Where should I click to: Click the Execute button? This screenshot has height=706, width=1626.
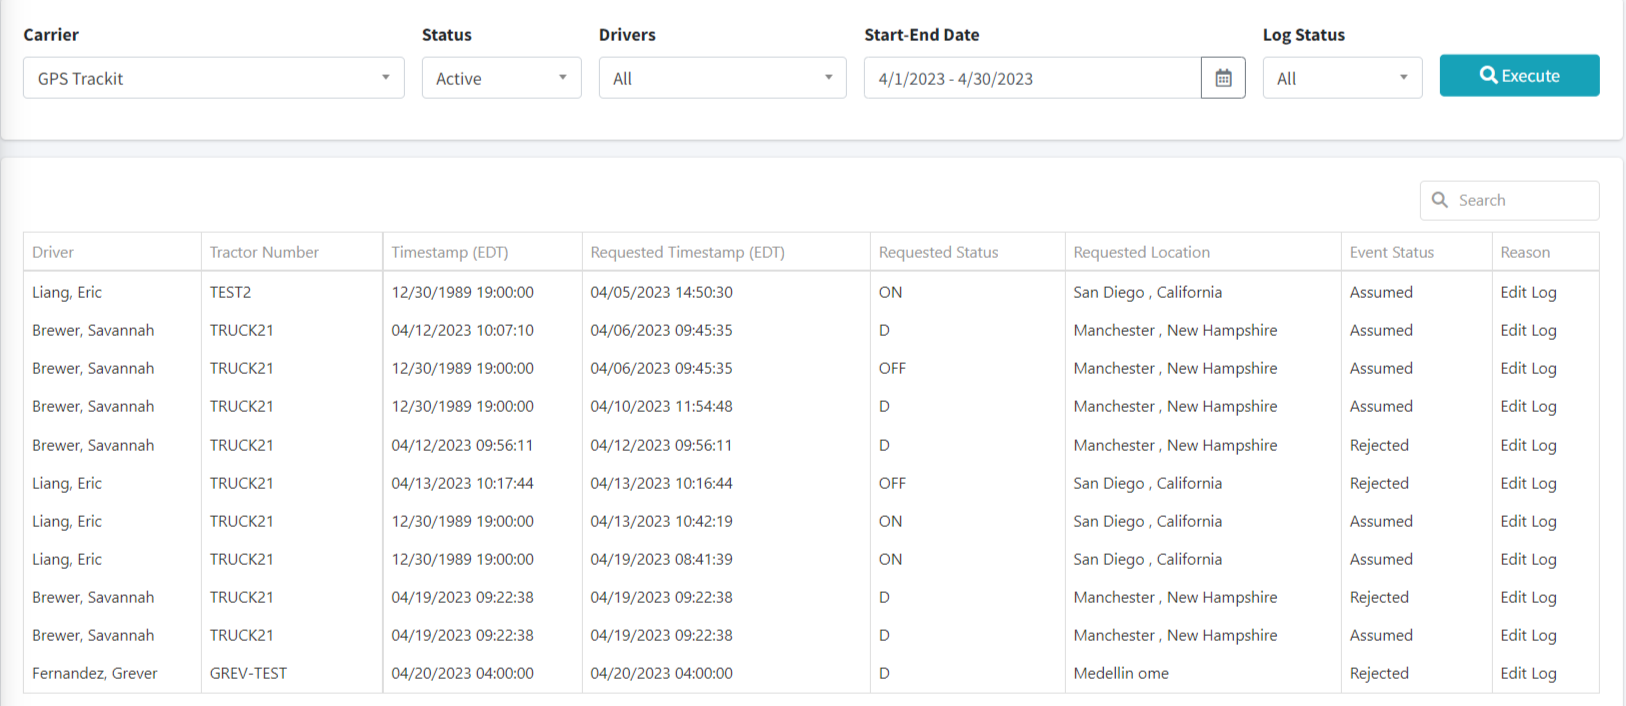(1520, 76)
